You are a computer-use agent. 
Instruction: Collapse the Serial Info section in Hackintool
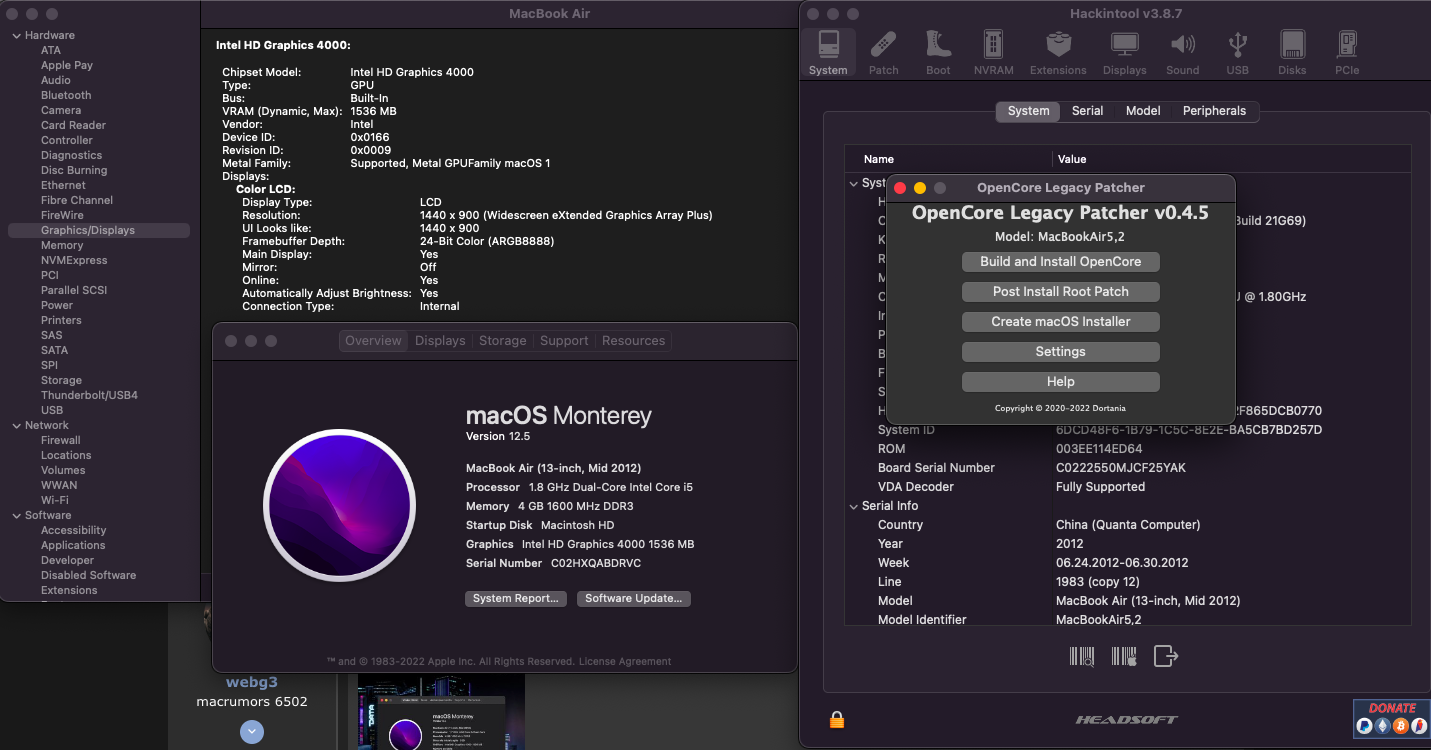853,506
